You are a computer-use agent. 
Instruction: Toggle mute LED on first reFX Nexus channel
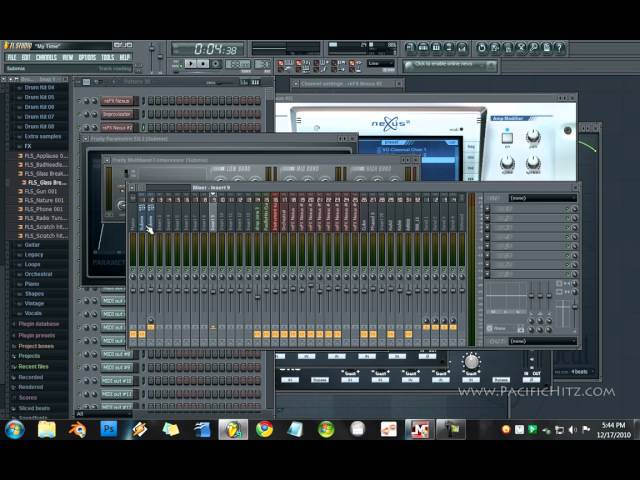click(x=79, y=101)
